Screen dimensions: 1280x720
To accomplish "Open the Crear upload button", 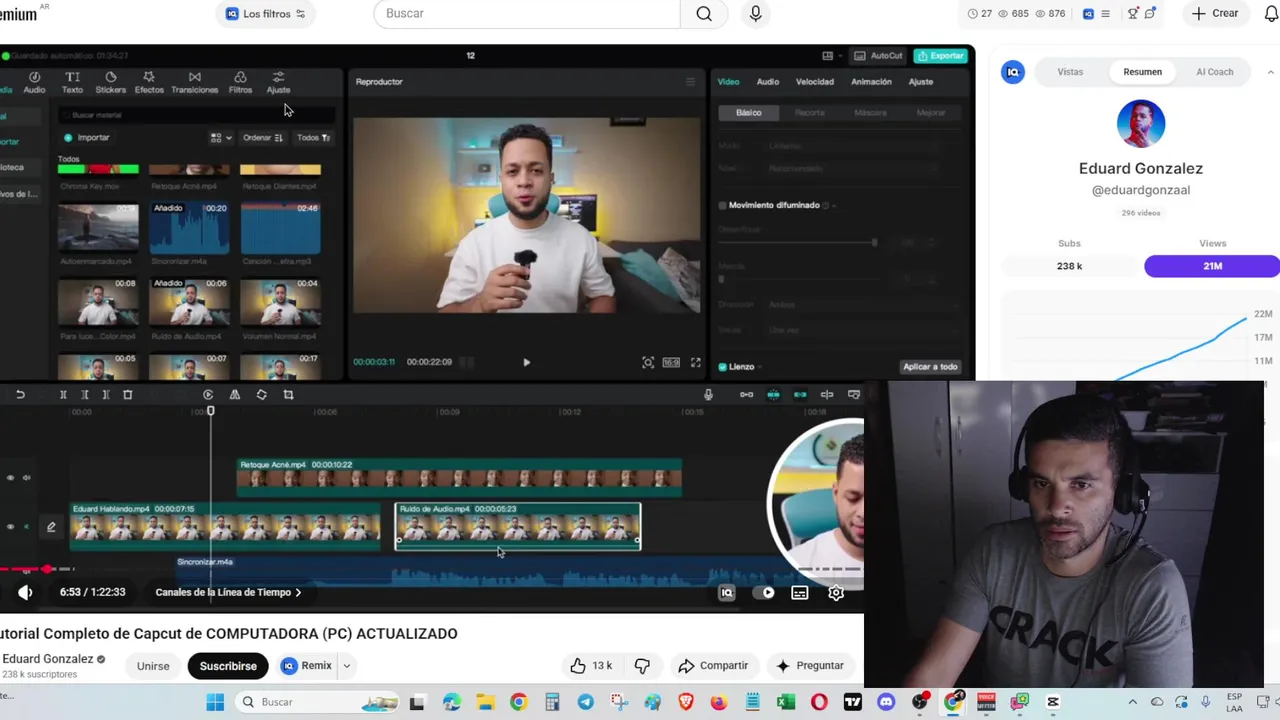I will tap(1215, 13).
